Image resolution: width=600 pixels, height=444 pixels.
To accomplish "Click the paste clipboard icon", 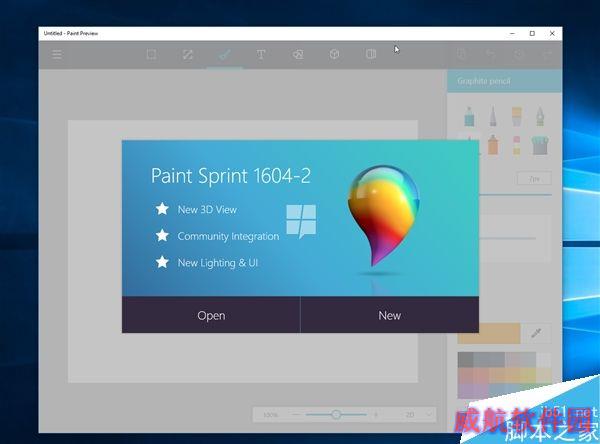I will pos(462,54).
